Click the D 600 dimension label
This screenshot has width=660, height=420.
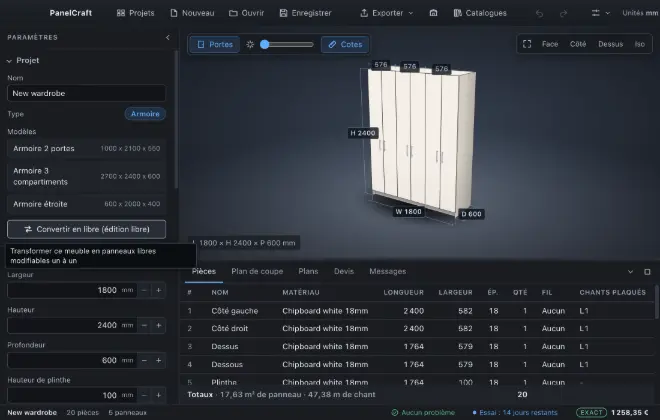click(471, 214)
